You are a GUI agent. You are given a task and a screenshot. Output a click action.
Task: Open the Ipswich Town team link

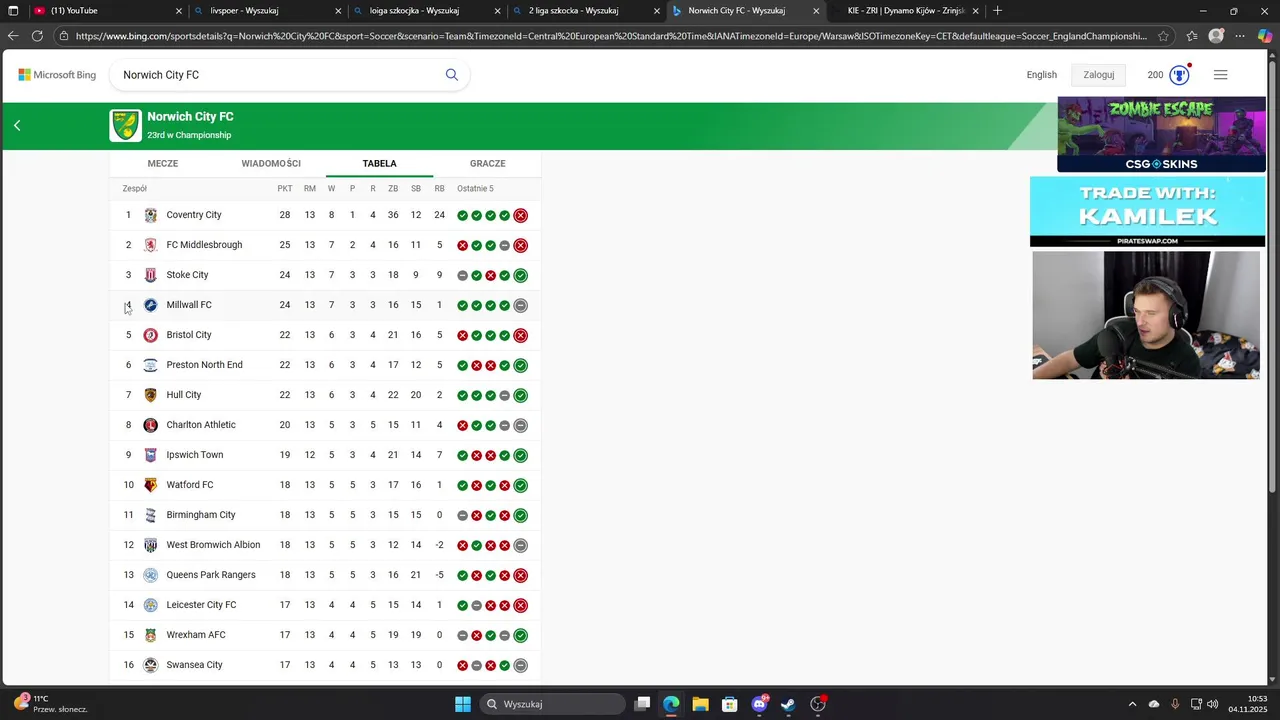pyautogui.click(x=195, y=455)
